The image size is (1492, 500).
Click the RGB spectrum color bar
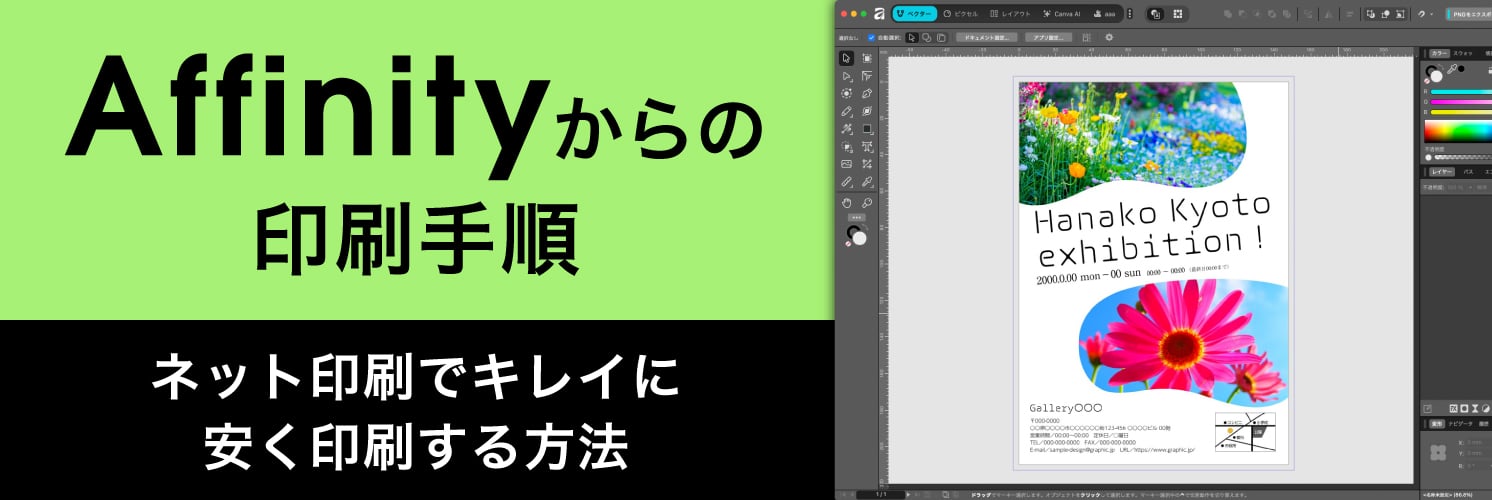(1457, 132)
